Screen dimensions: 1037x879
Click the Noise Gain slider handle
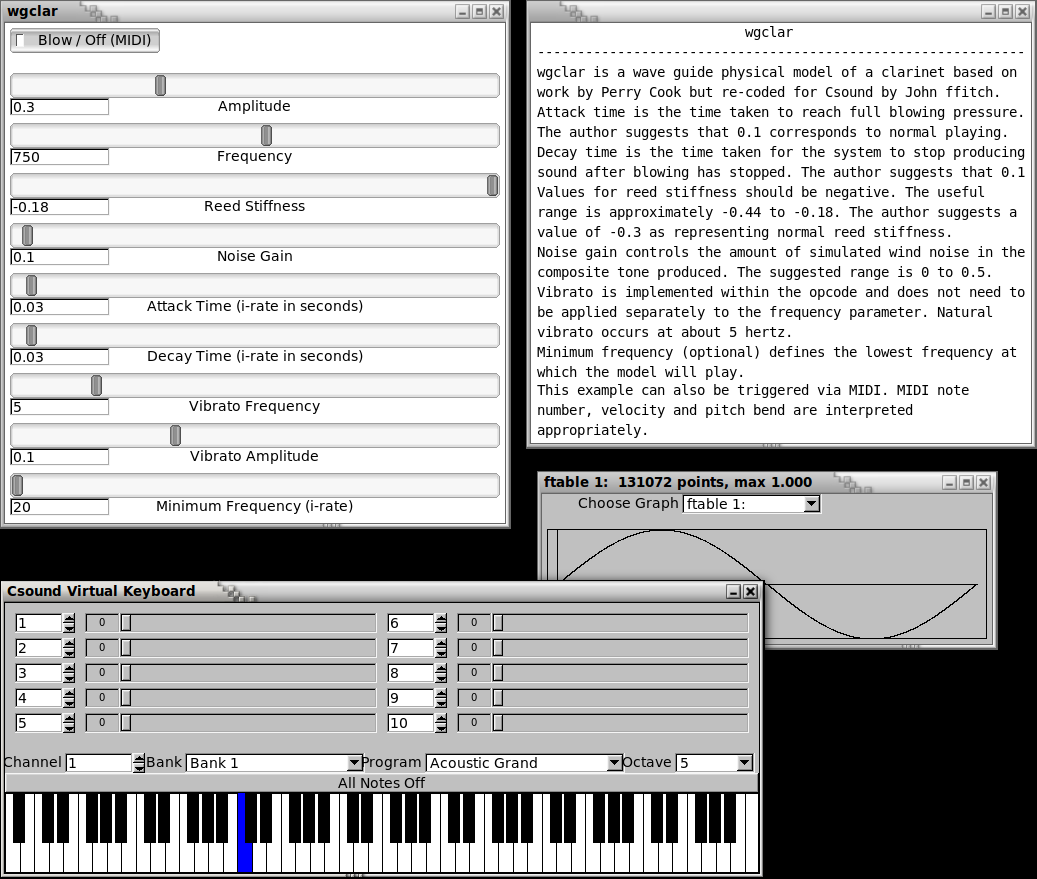pos(27,235)
